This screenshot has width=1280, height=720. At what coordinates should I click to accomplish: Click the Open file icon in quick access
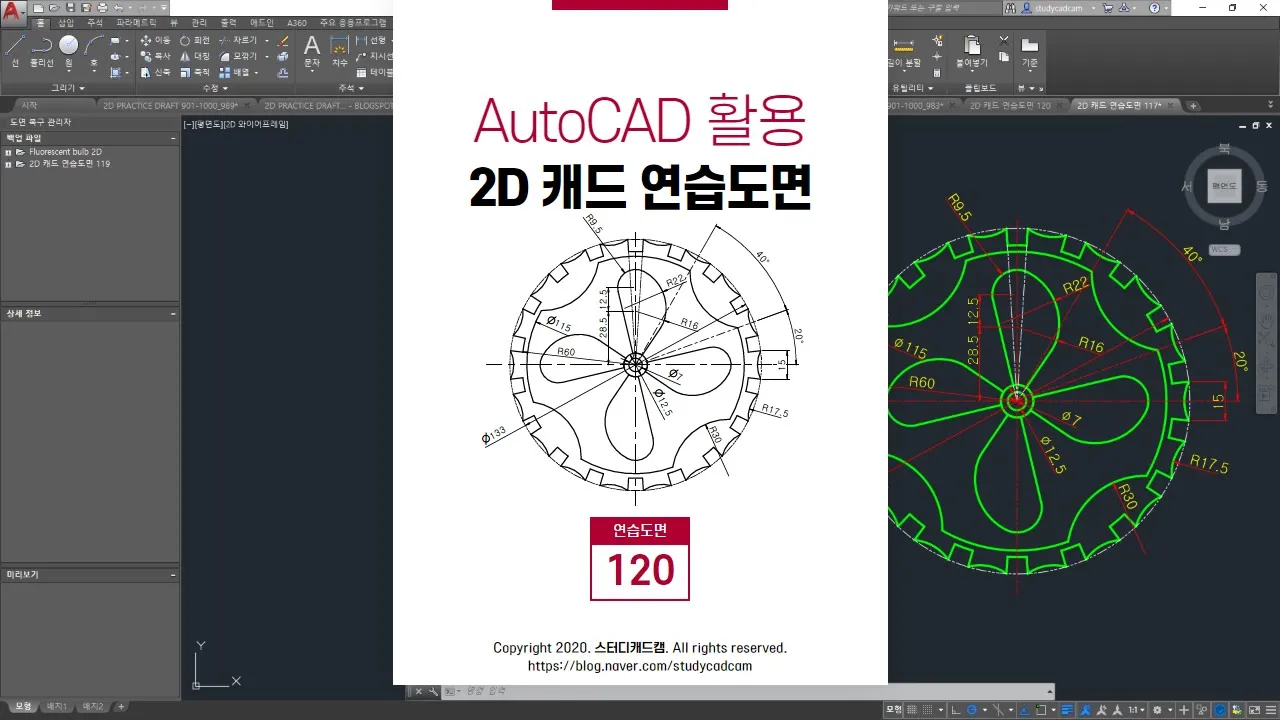click(x=54, y=7)
